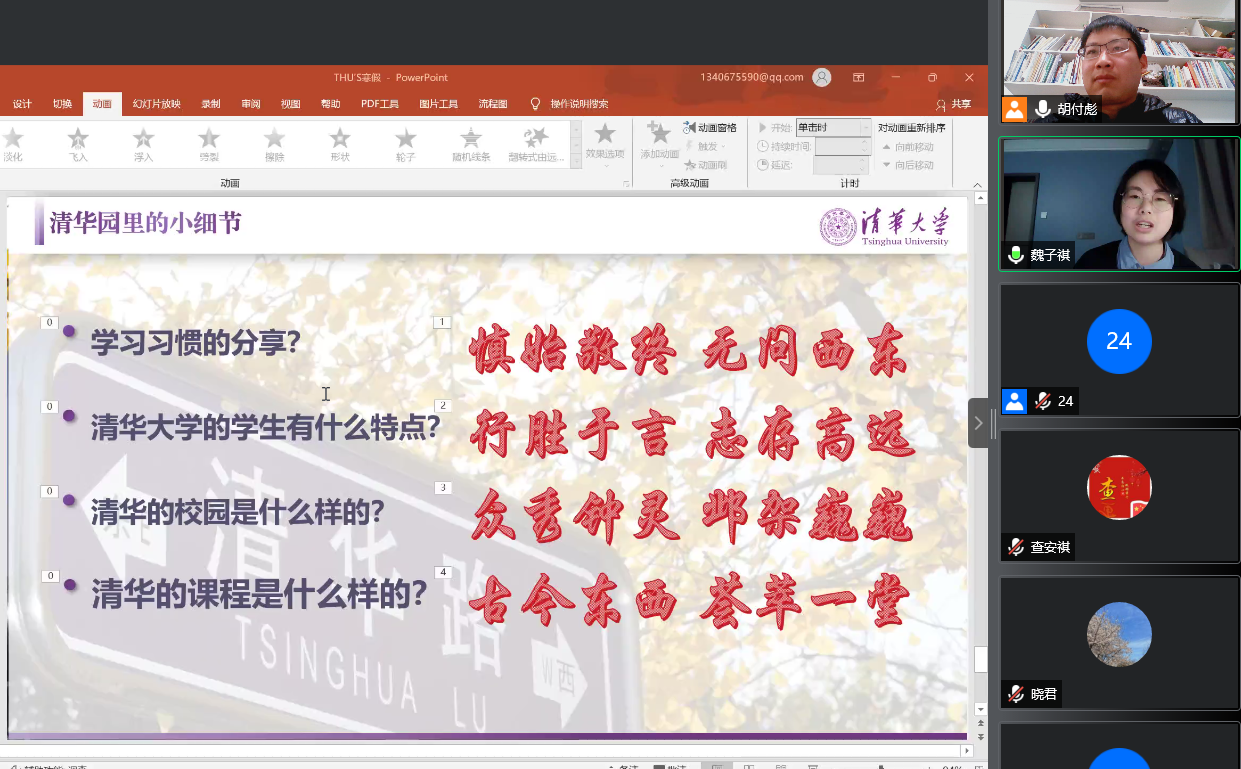The width and height of the screenshot is (1241, 769).
Task: Select animation marker 1 beside 学习习惯的分享
Action: pyautogui.click(x=442, y=322)
